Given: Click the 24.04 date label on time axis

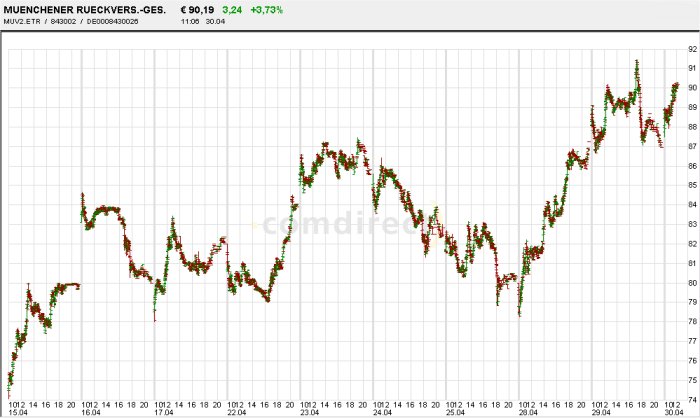Looking at the screenshot, I should 383,413.
